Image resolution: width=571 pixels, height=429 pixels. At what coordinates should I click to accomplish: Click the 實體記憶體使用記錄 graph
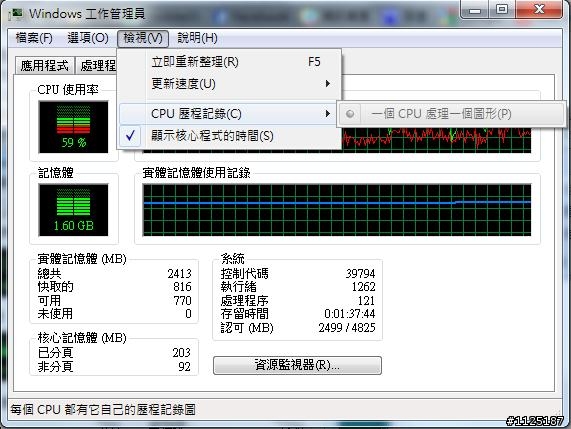tap(336, 210)
